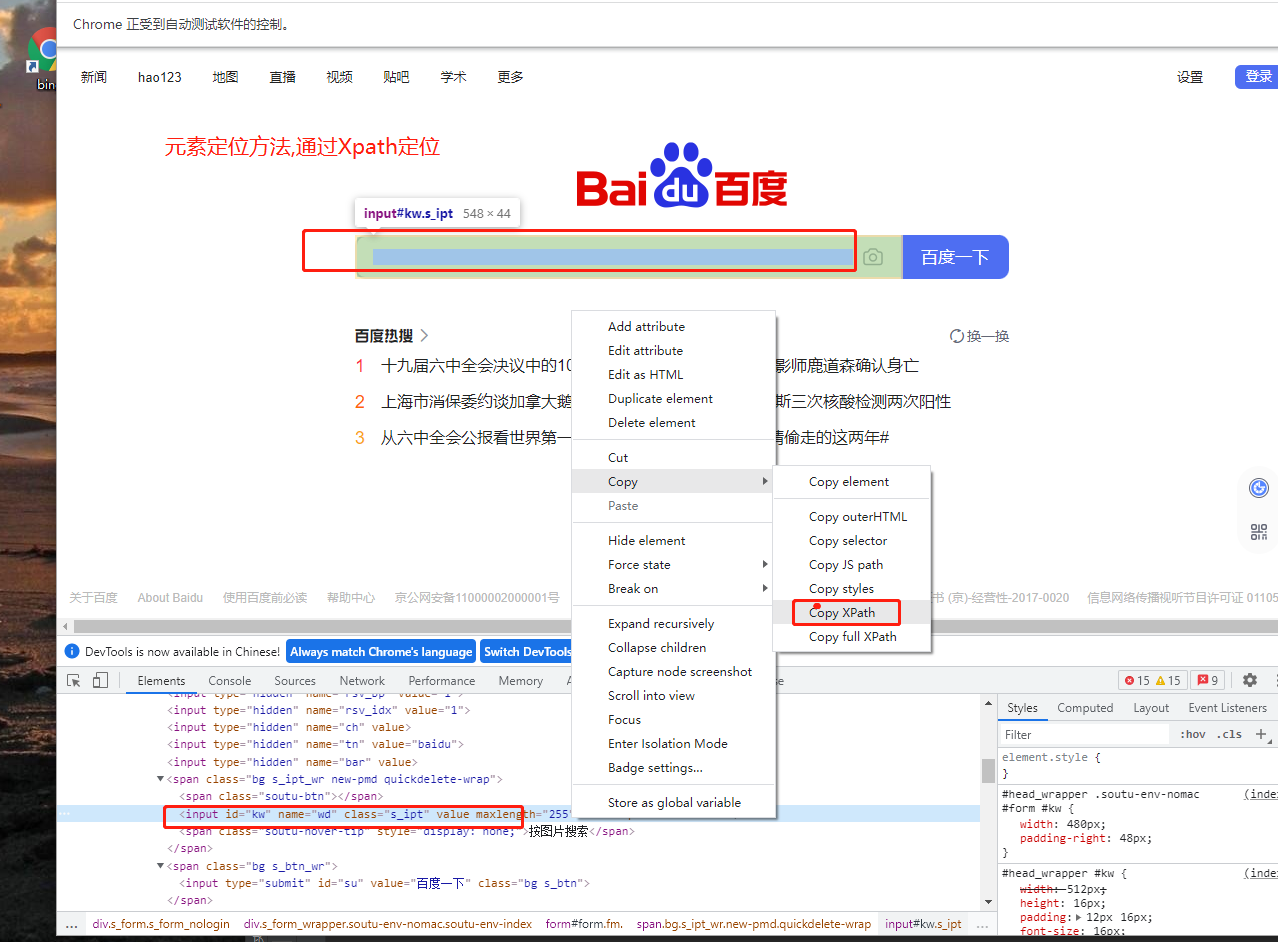Image resolution: width=1278 pixels, height=942 pixels.
Task: Choose Copy outerHTML
Action: click(852, 517)
